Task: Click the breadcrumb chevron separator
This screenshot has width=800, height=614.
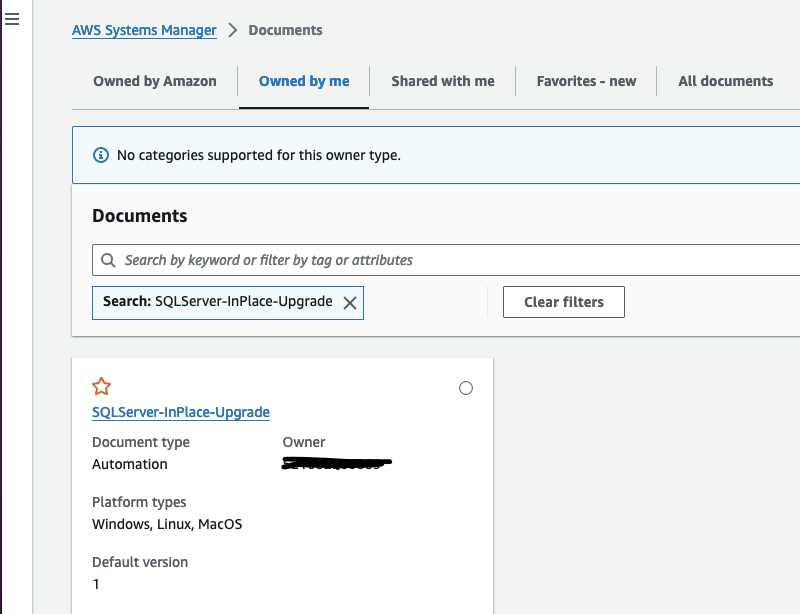Action: [232, 30]
